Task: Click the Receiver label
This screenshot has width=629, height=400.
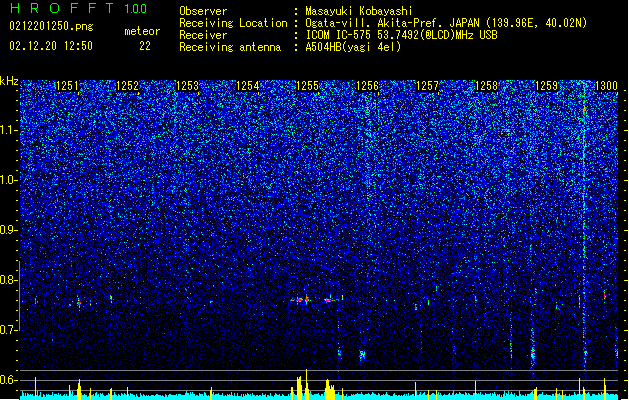Action: click(203, 35)
